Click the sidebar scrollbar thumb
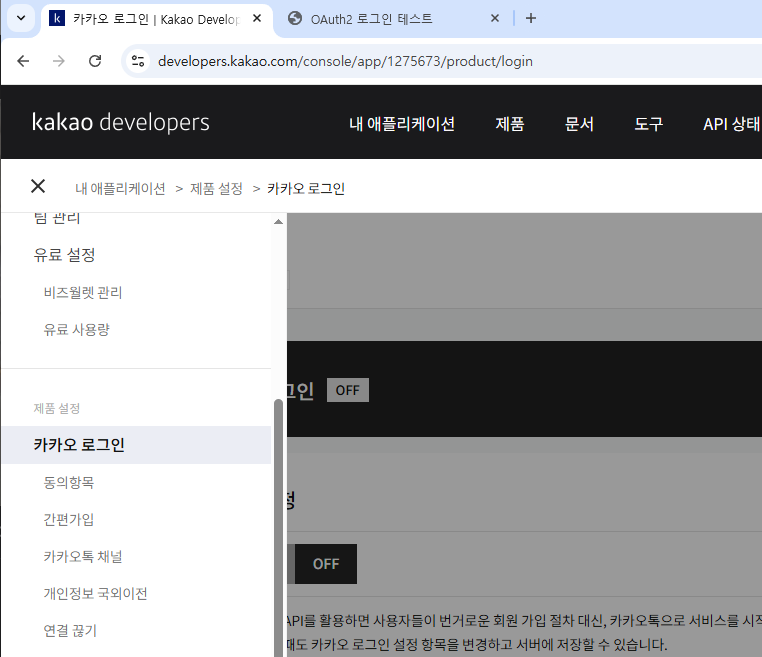Image resolution: width=762 pixels, height=657 pixels. coord(278,527)
